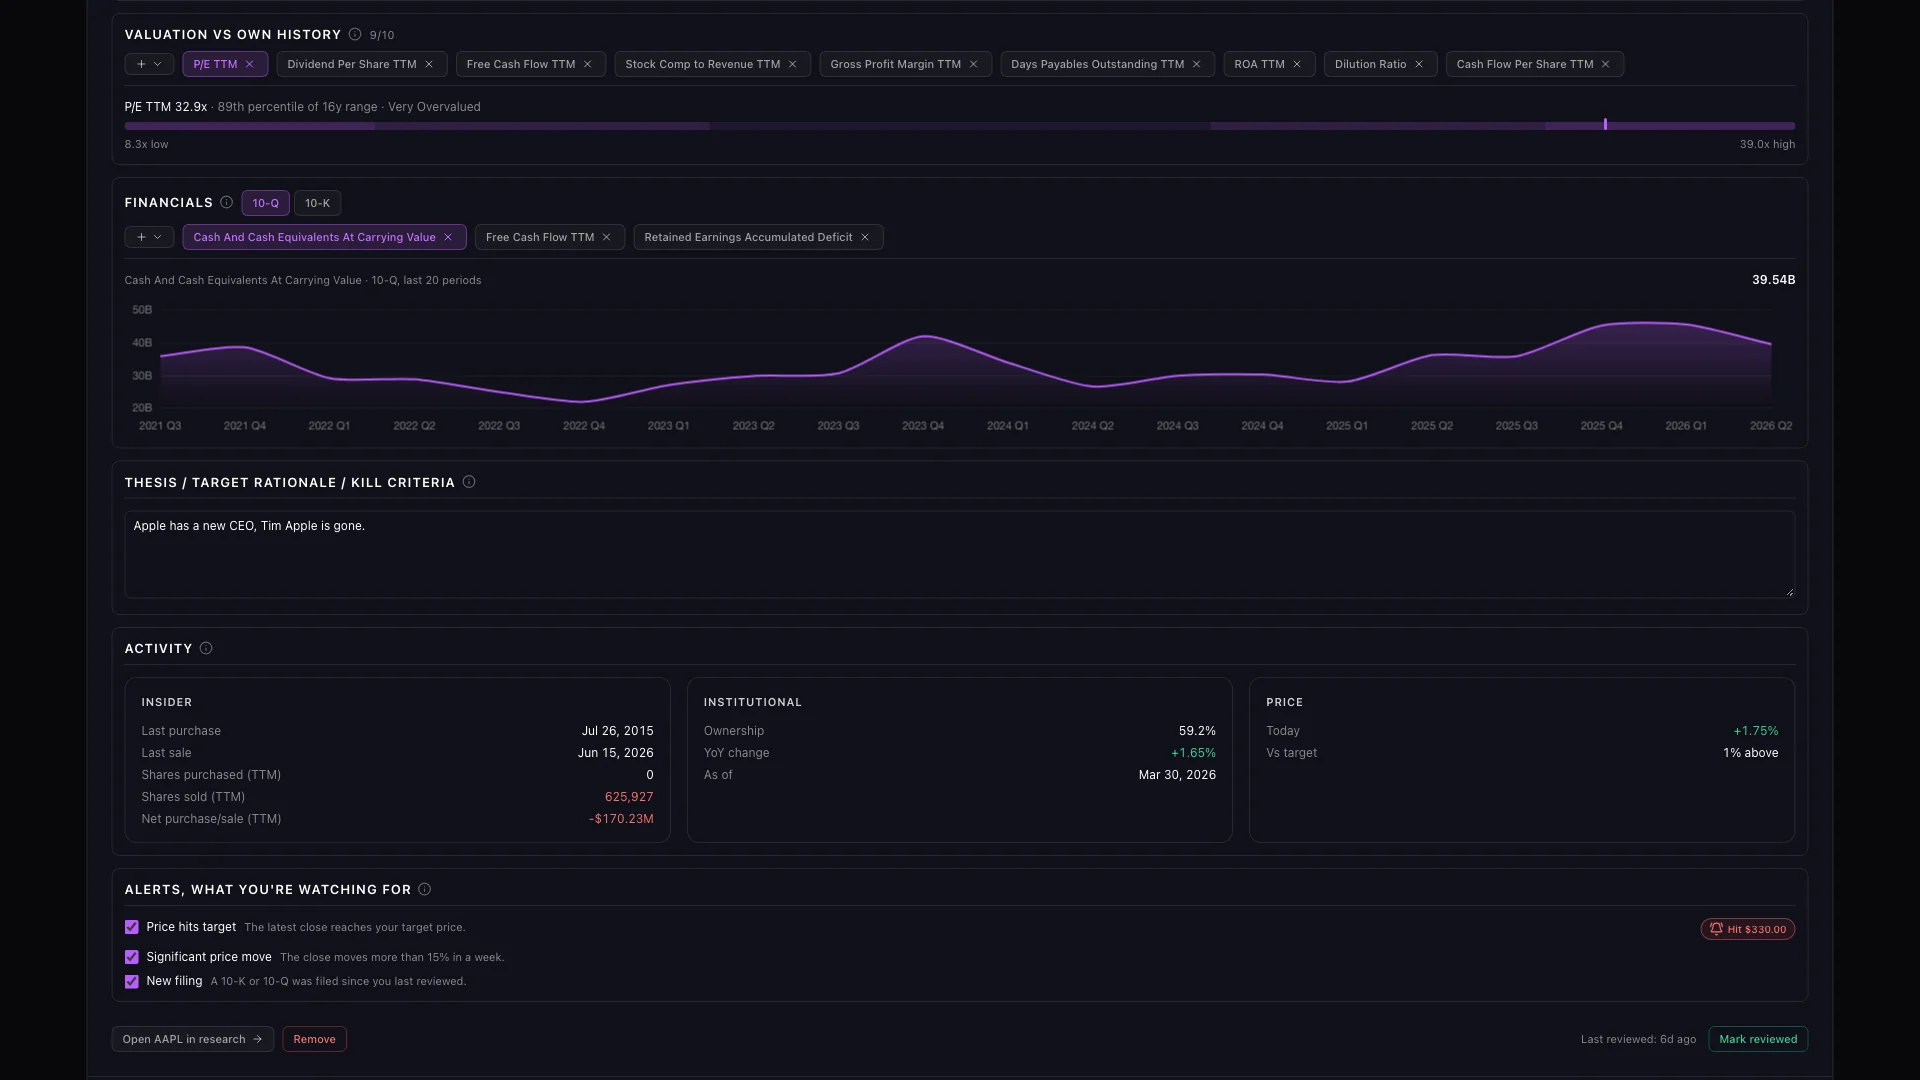This screenshot has width=1920, height=1080.
Task: Toggle the Price hits target checkbox
Action: point(131,927)
